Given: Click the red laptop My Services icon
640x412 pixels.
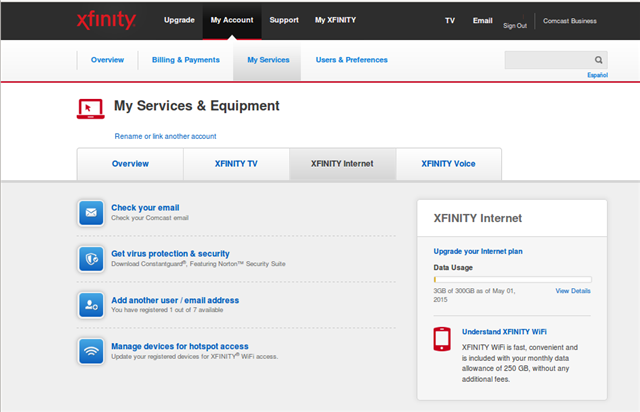Looking at the screenshot, I should coord(91,109).
